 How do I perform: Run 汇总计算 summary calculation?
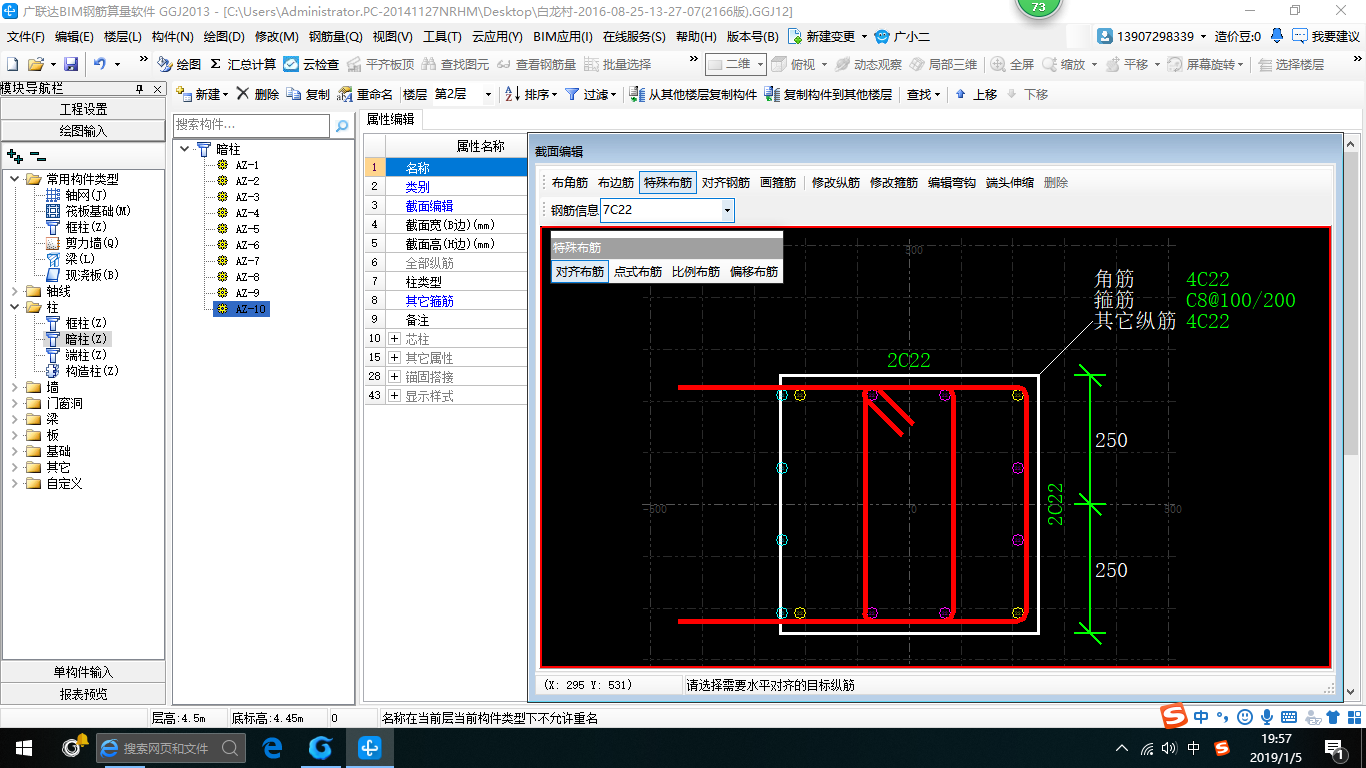pyautogui.click(x=243, y=64)
